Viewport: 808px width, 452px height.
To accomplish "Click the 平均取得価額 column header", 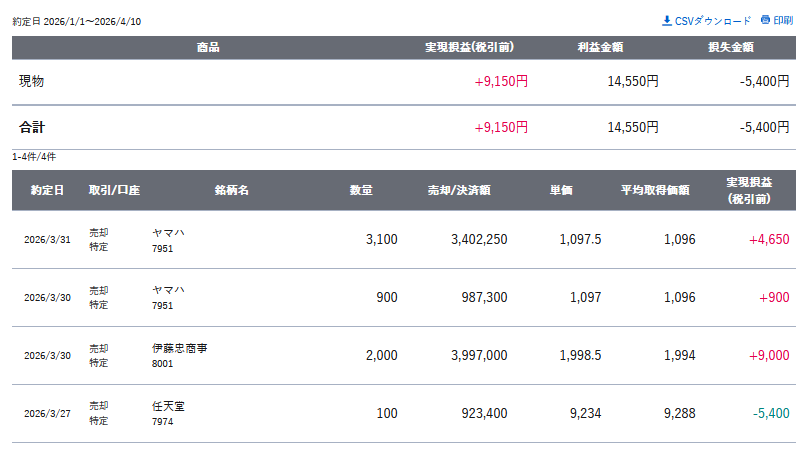I will [654, 190].
